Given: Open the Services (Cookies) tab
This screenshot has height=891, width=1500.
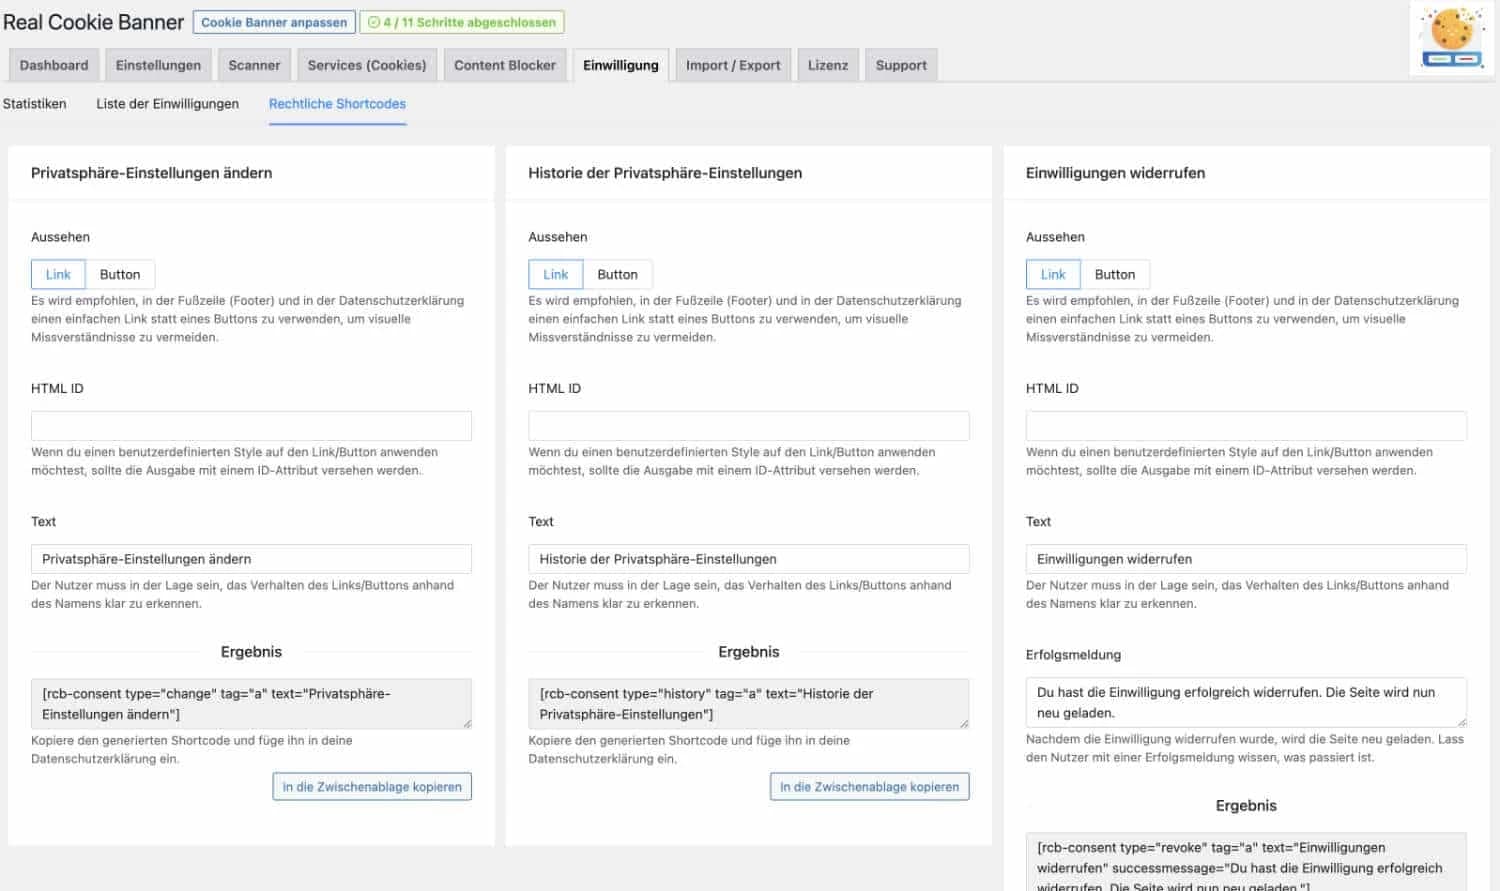Looking at the screenshot, I should pos(367,65).
